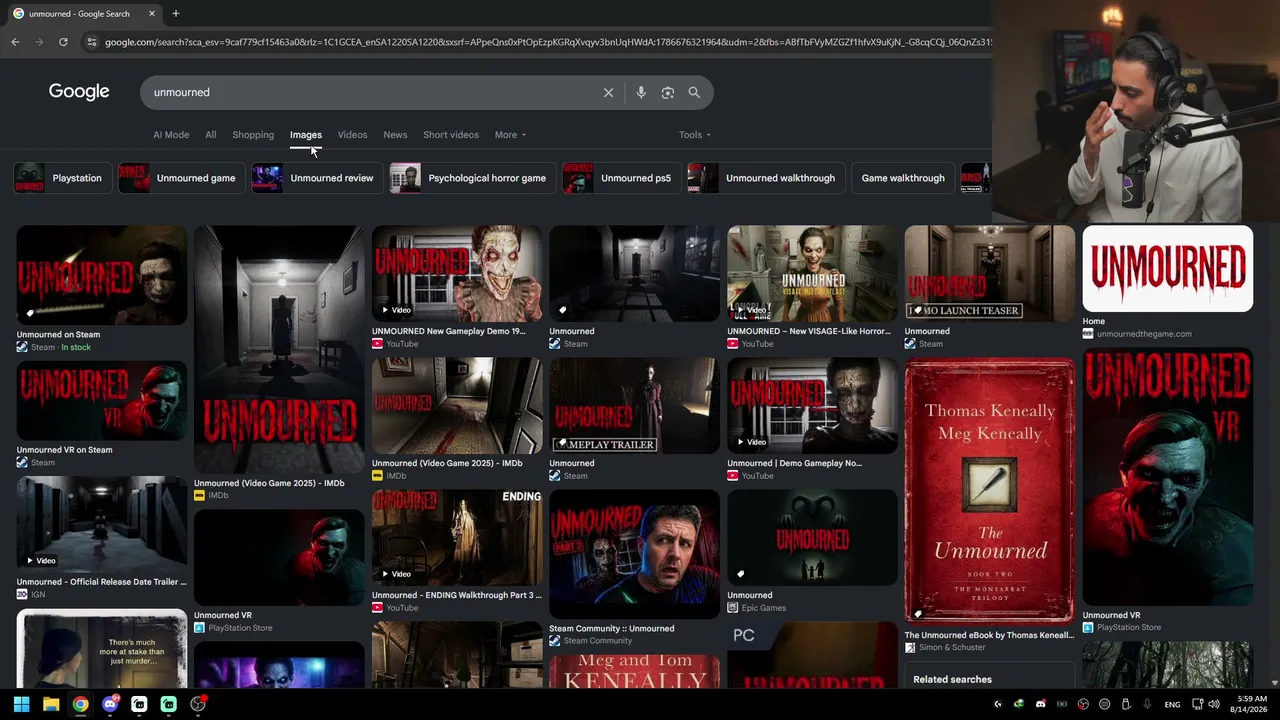
Task: Start voice search with the microphone icon
Action: [641, 92]
